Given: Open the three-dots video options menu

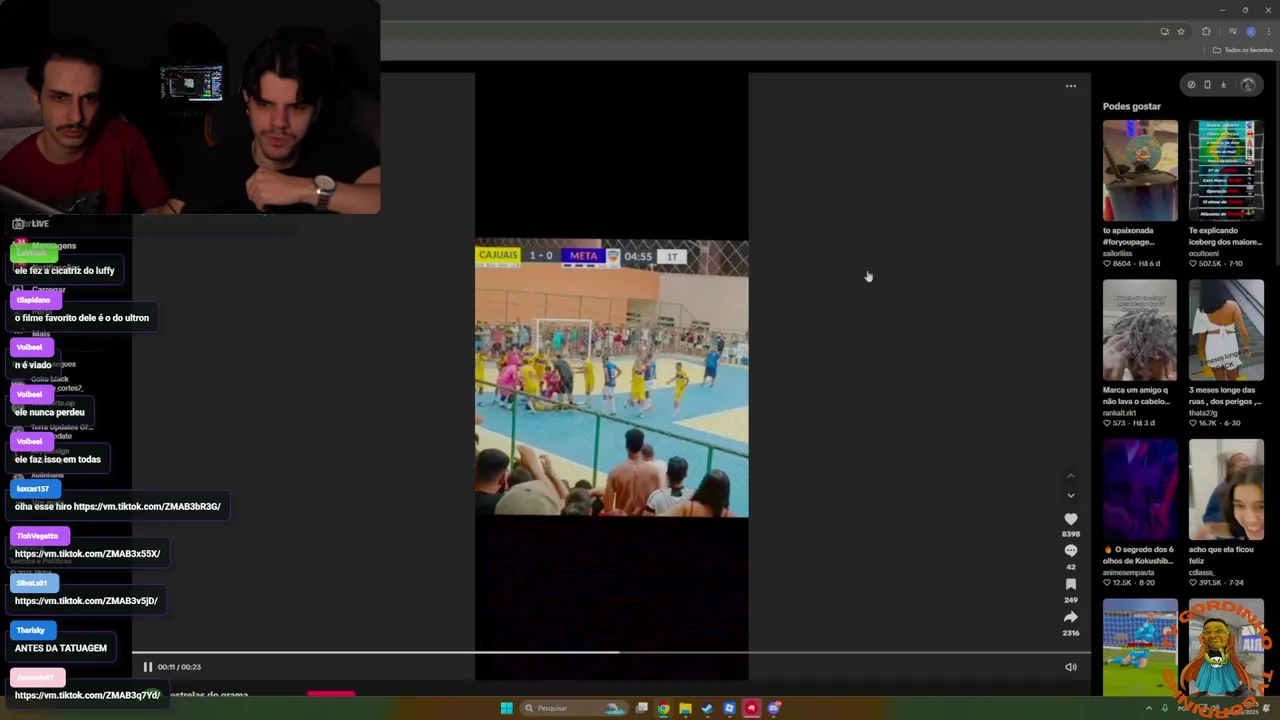Looking at the screenshot, I should (x=1071, y=86).
